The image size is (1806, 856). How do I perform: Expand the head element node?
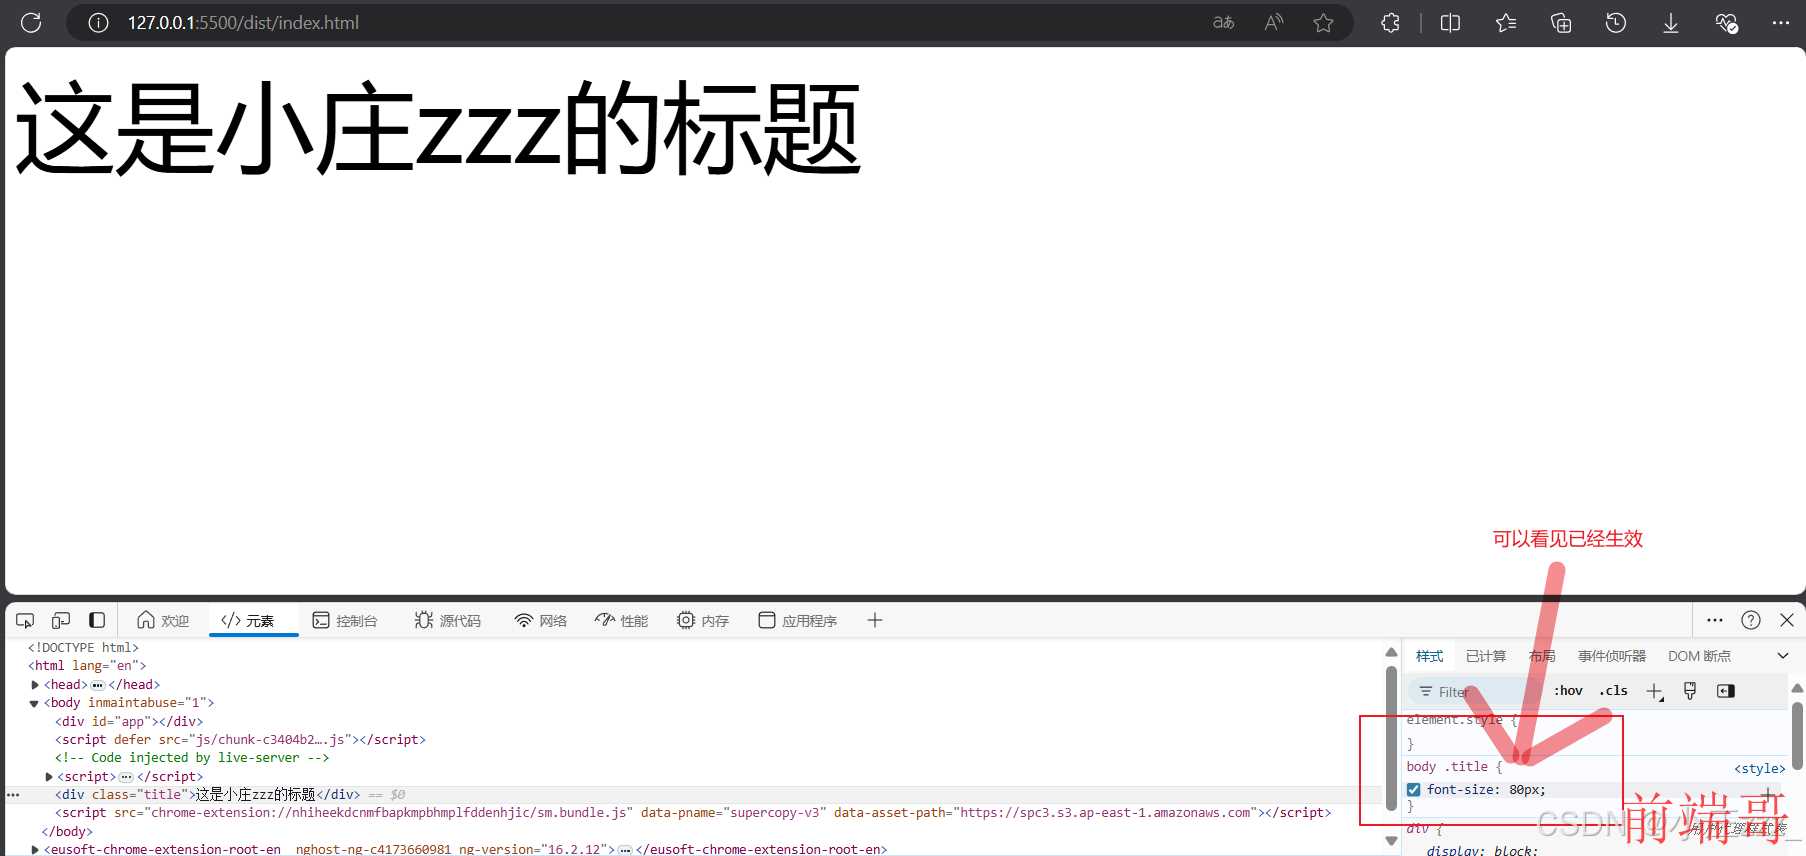click(35, 685)
